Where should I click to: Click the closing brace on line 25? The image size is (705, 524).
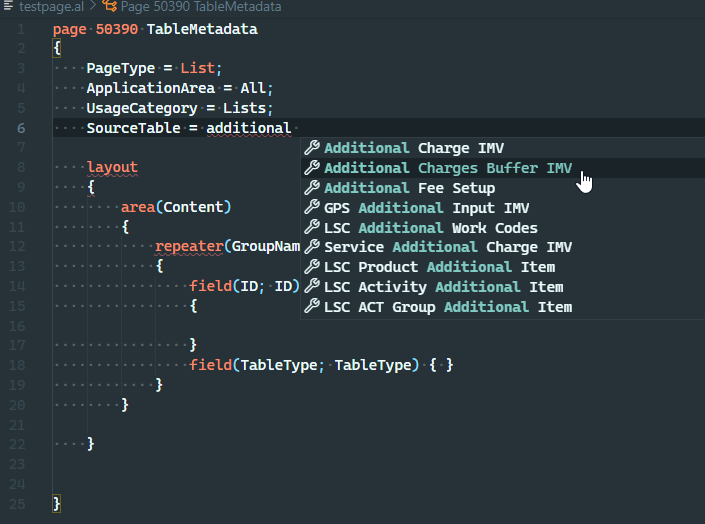[x=57, y=504]
